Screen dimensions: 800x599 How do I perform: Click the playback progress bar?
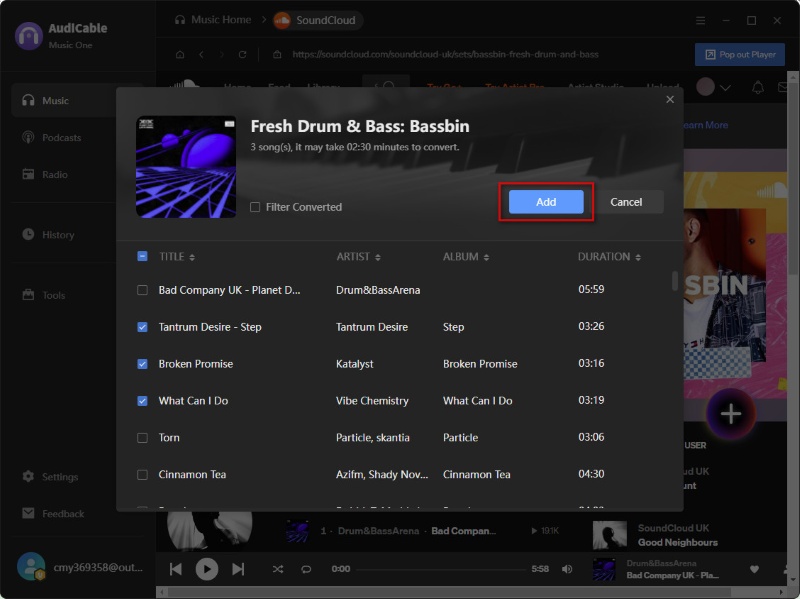pyautogui.click(x=441, y=569)
